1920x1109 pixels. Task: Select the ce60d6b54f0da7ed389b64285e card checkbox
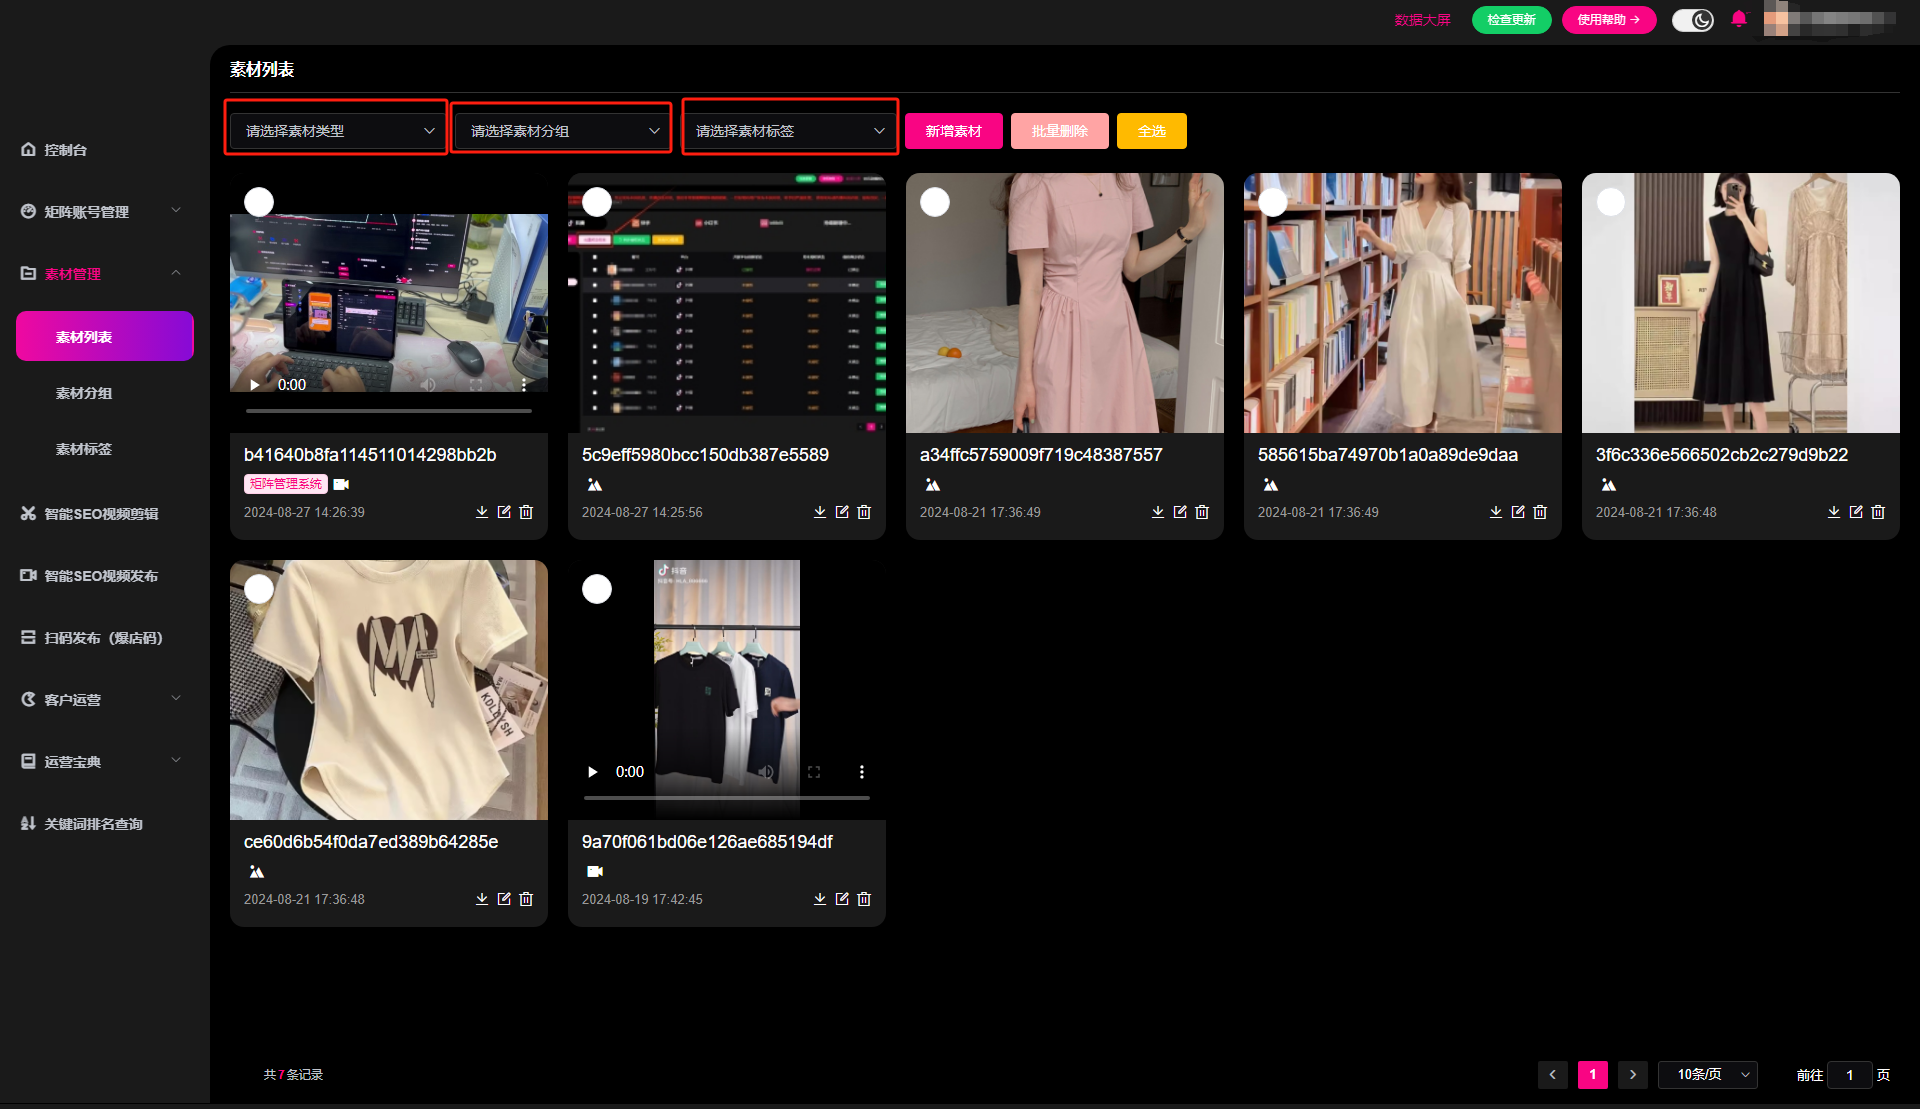(x=259, y=589)
